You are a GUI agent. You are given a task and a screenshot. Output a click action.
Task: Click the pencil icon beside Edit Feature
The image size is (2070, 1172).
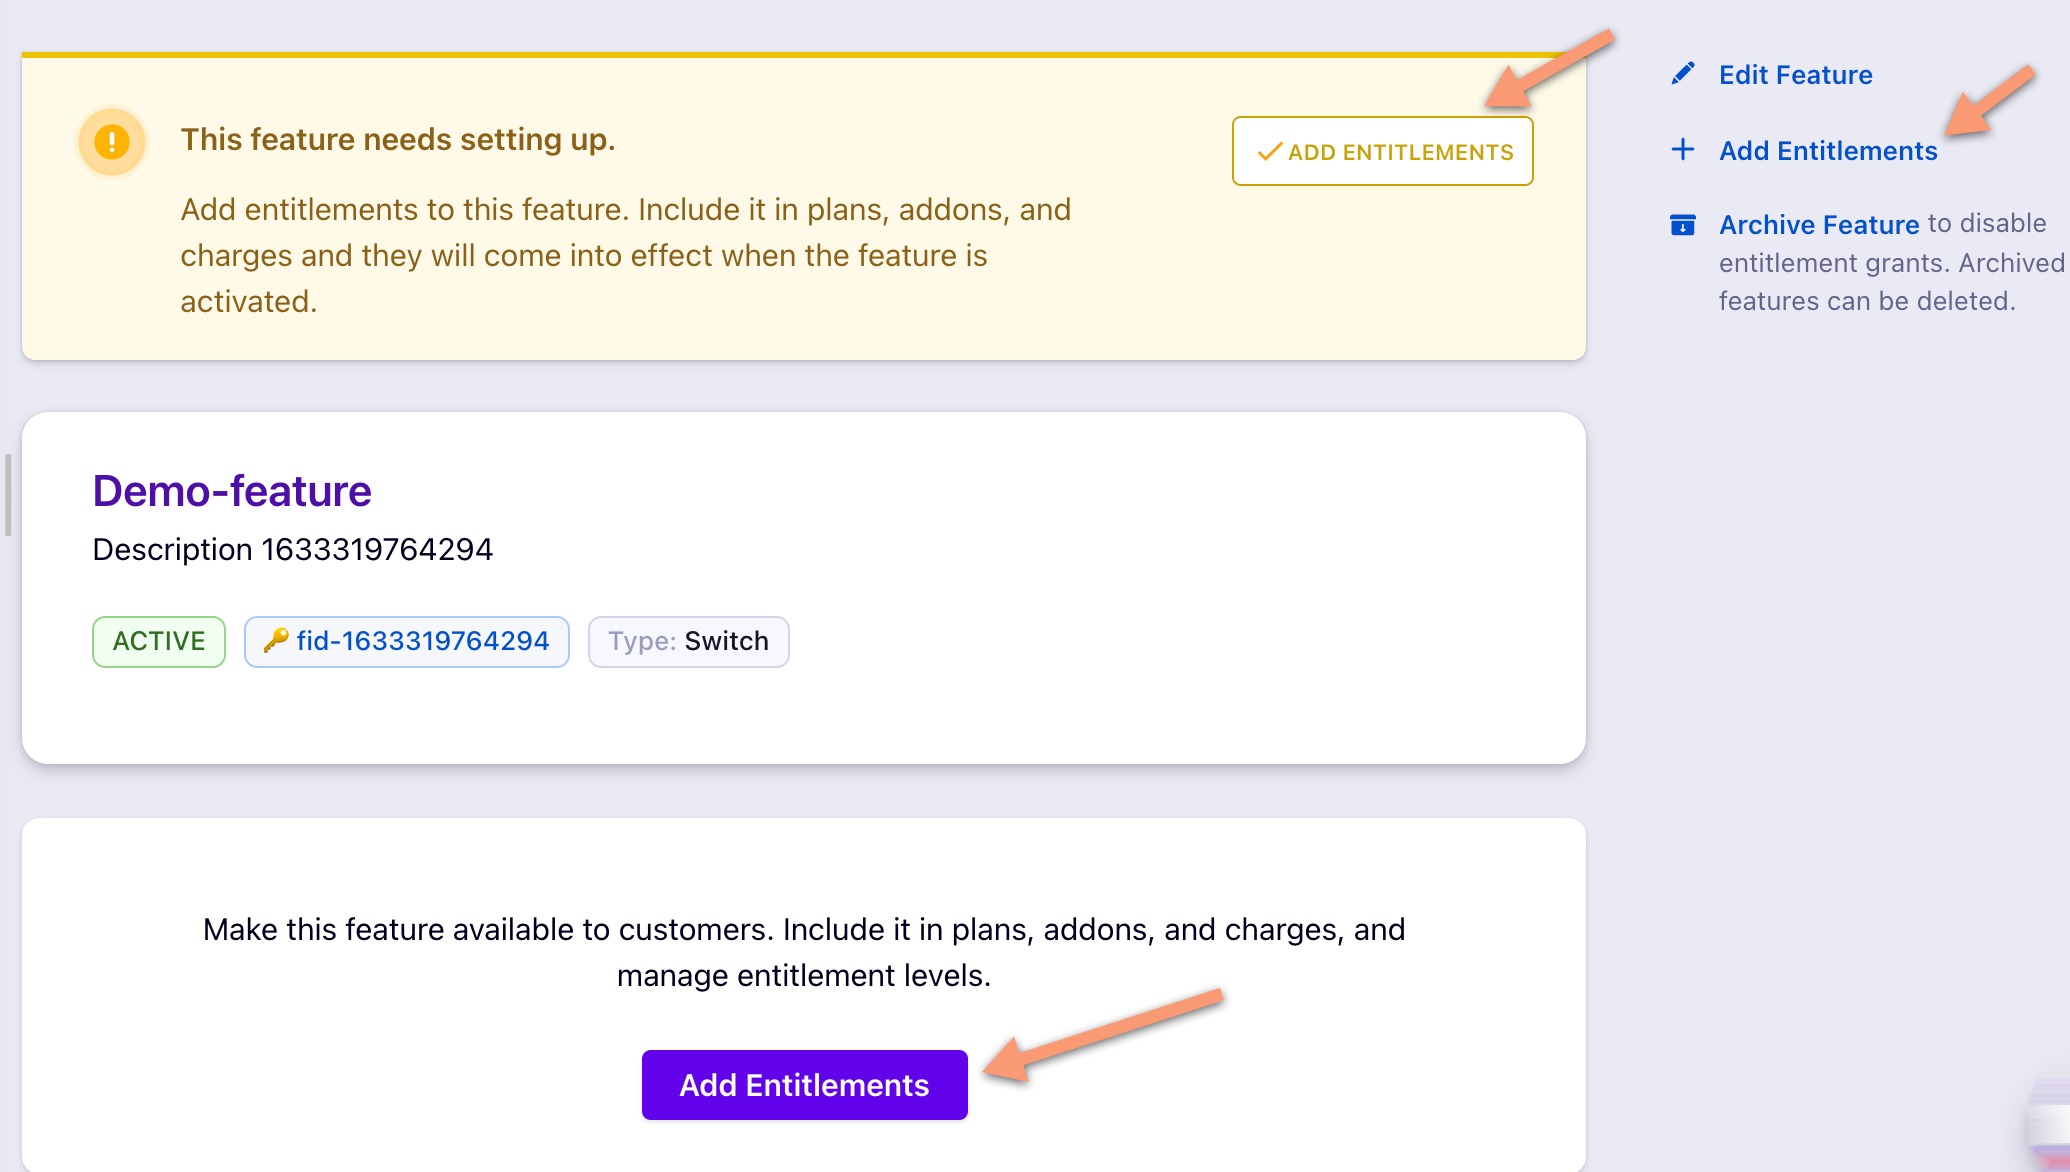[1683, 74]
